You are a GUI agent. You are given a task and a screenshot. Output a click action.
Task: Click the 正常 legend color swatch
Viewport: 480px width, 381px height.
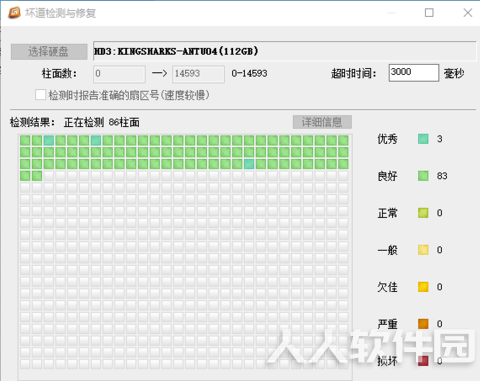click(x=423, y=213)
